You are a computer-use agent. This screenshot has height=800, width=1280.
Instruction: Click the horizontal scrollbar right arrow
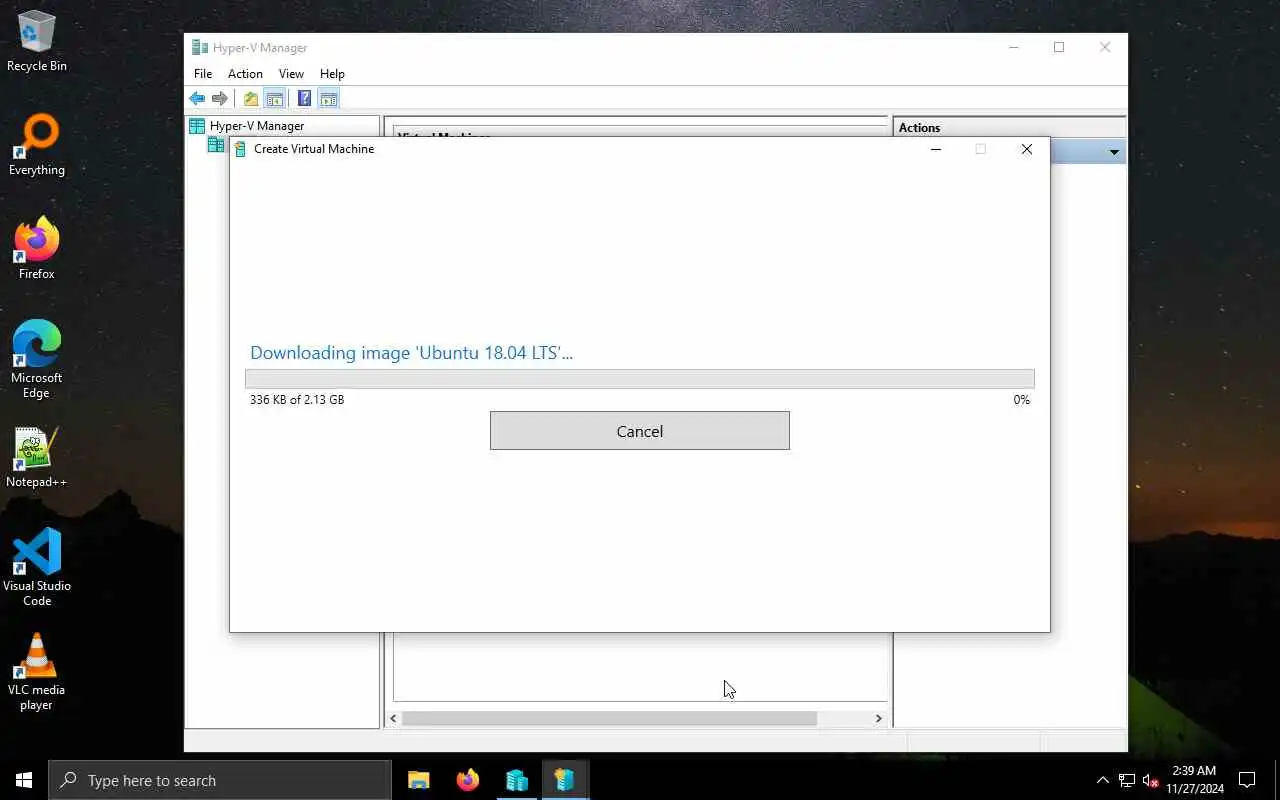coord(879,718)
